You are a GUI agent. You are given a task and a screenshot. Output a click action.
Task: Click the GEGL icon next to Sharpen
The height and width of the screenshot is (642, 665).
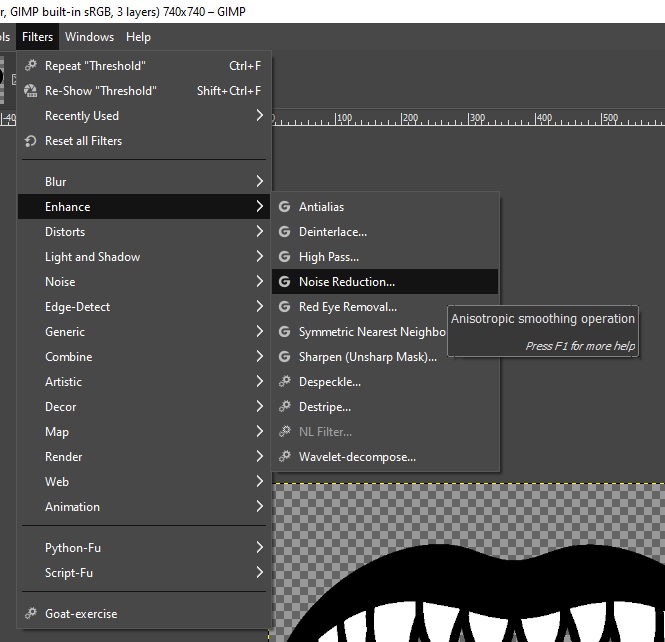[x=285, y=357]
